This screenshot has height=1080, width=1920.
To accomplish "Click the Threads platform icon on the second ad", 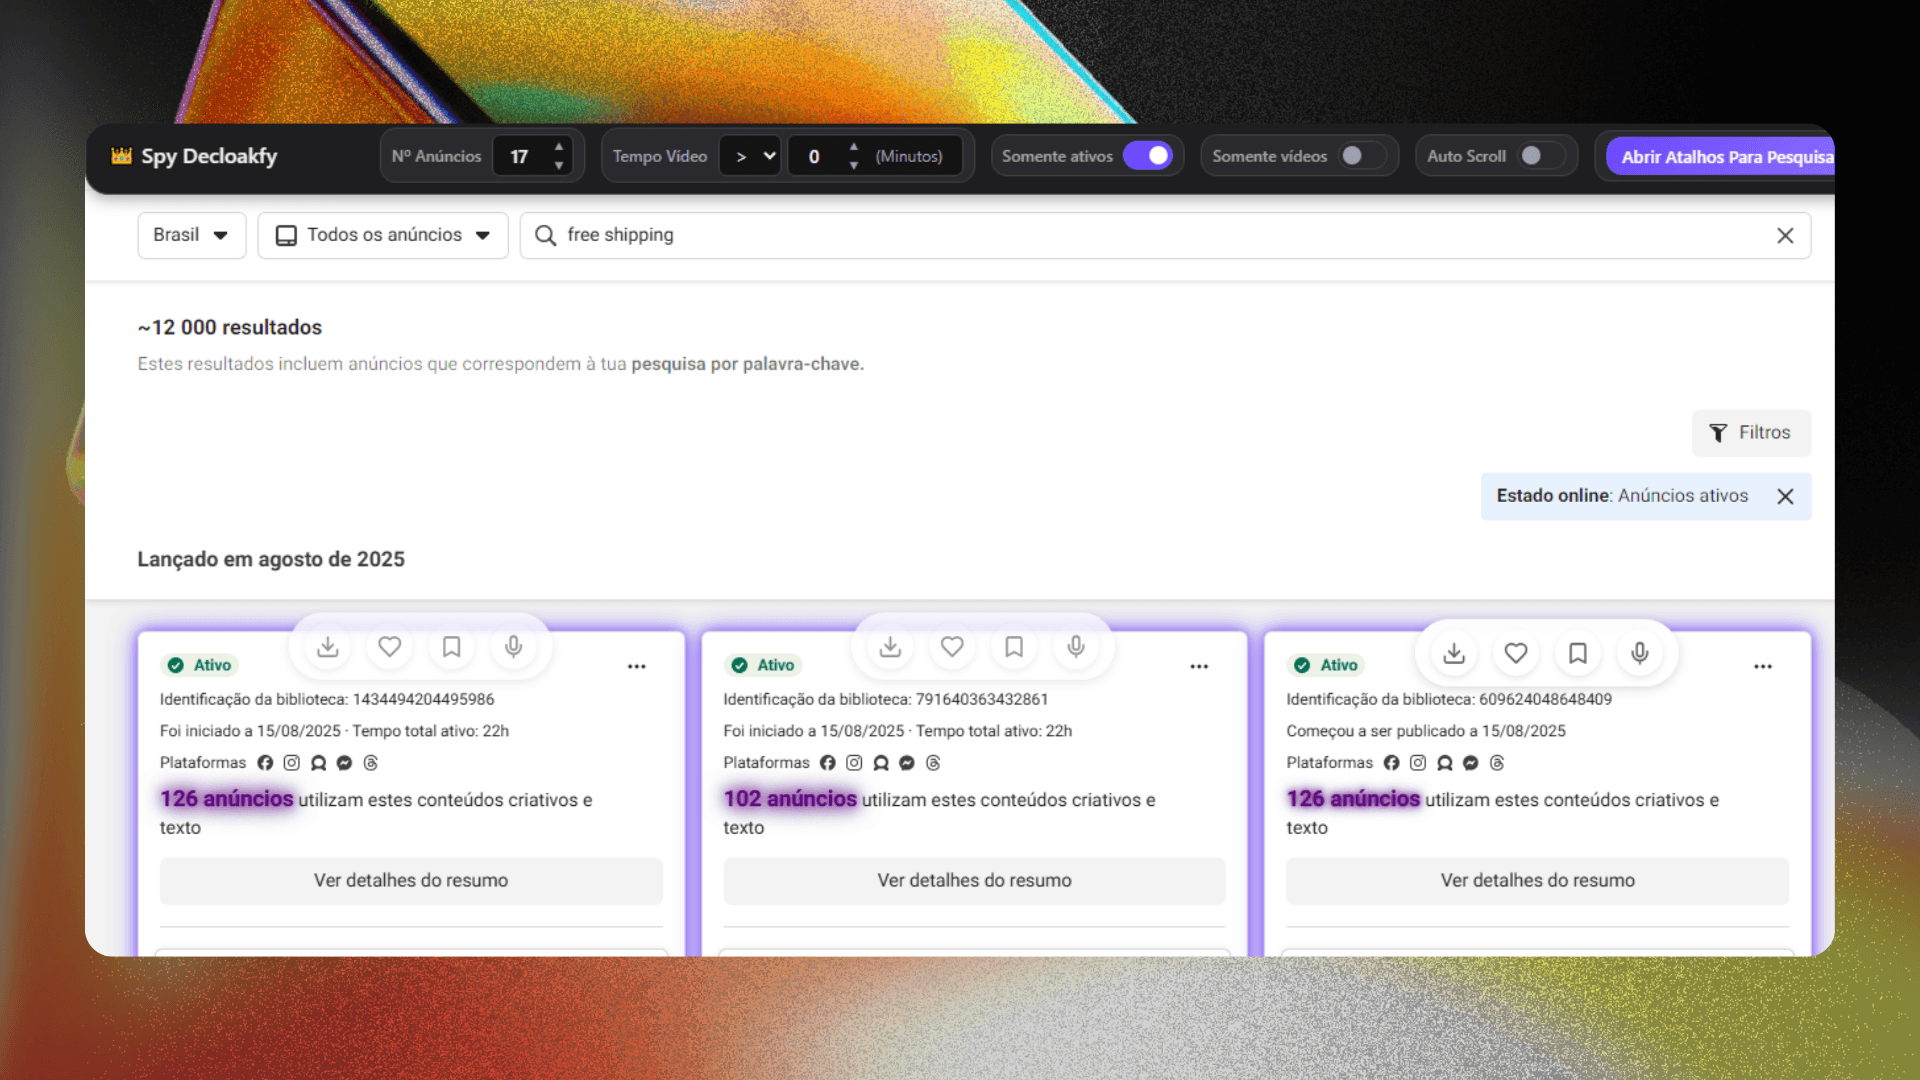I will [x=933, y=763].
